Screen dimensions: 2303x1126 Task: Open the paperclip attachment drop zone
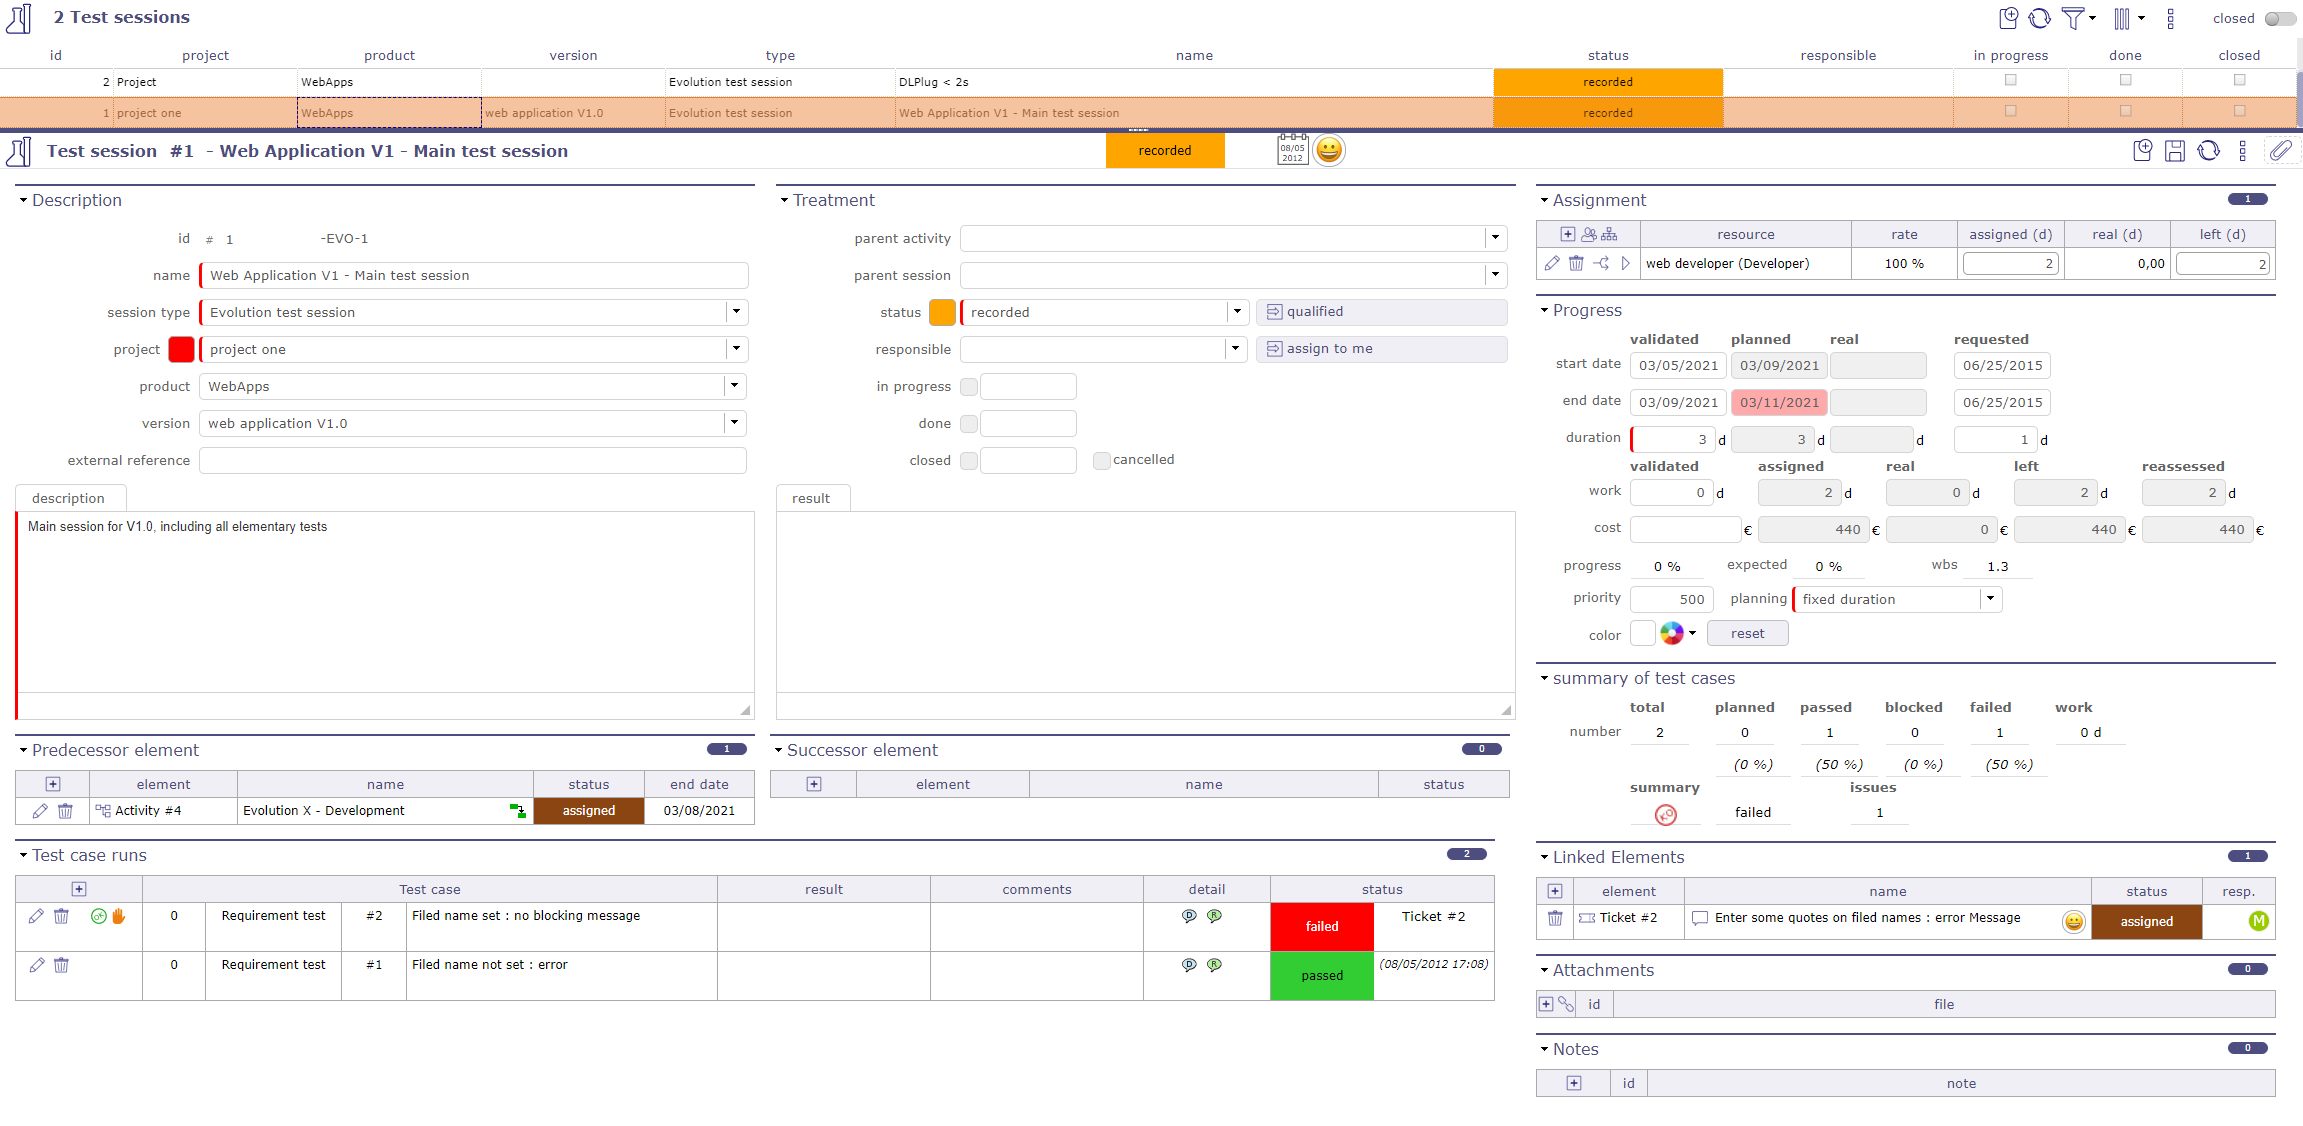click(2281, 151)
